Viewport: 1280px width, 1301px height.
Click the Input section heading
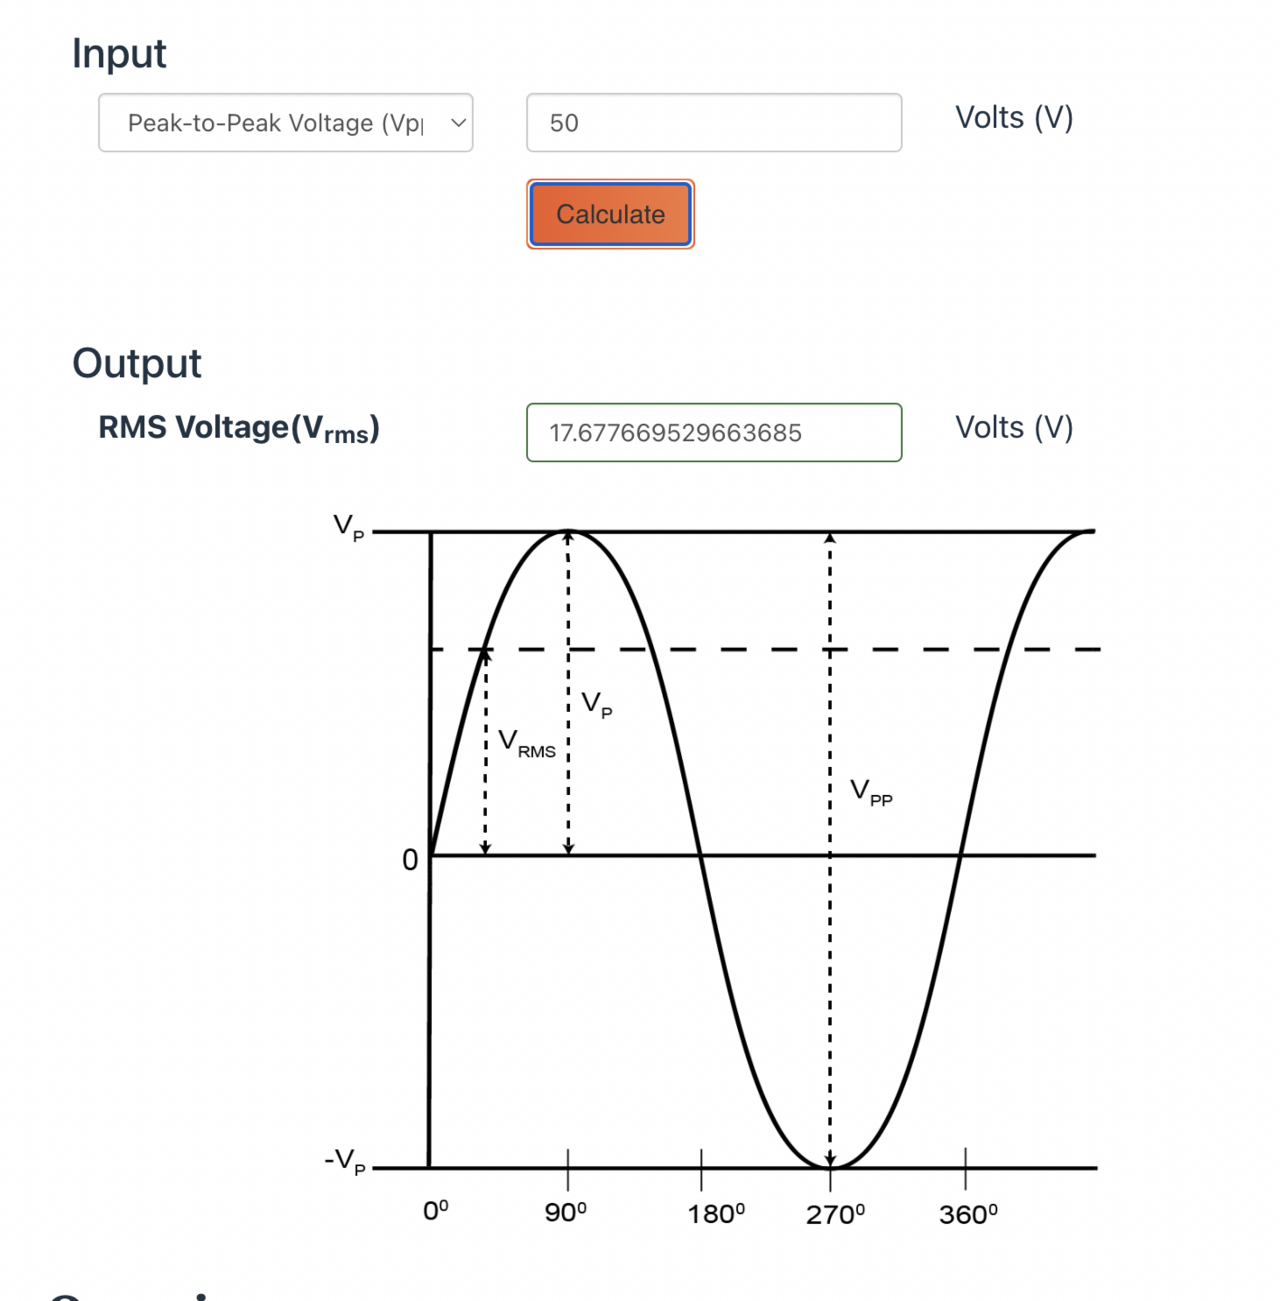click(x=119, y=54)
